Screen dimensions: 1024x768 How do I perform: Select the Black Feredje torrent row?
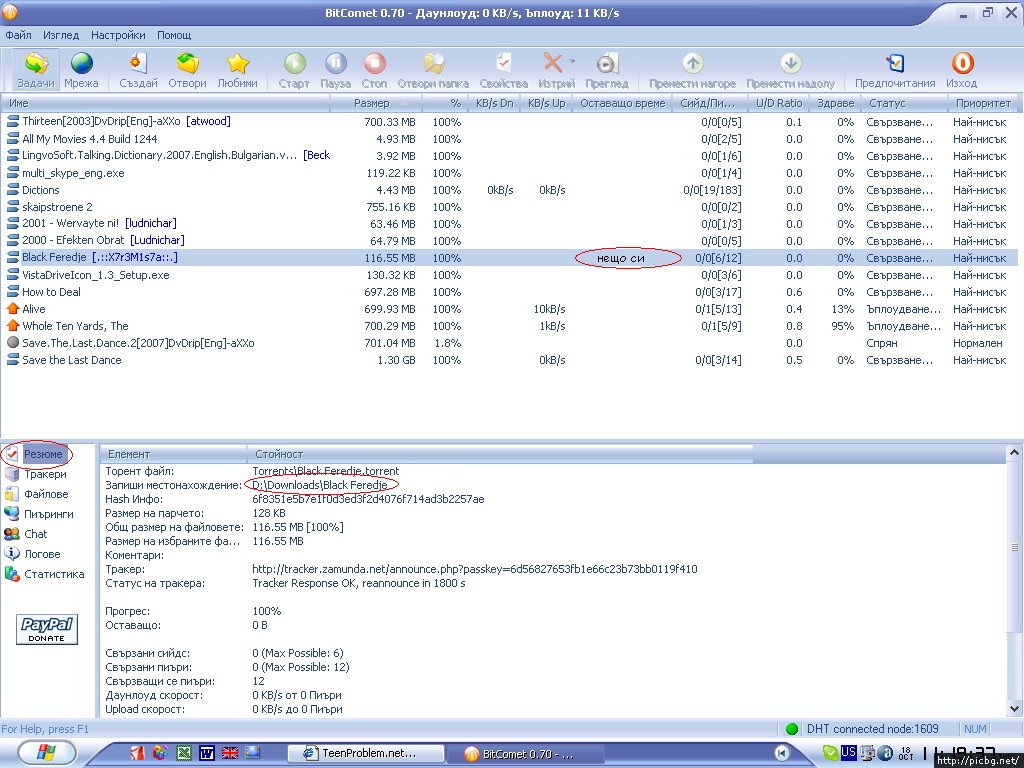tap(509, 257)
